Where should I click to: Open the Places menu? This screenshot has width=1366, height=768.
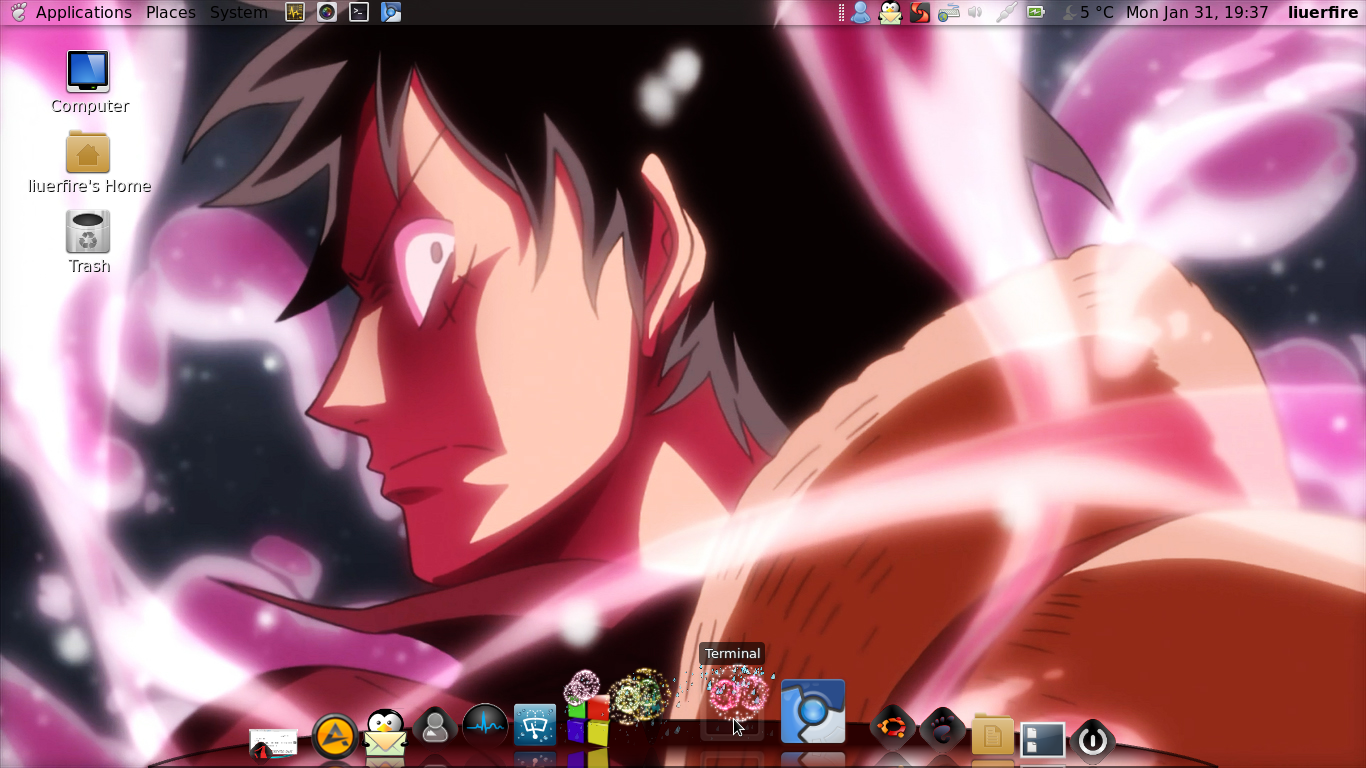[x=171, y=12]
